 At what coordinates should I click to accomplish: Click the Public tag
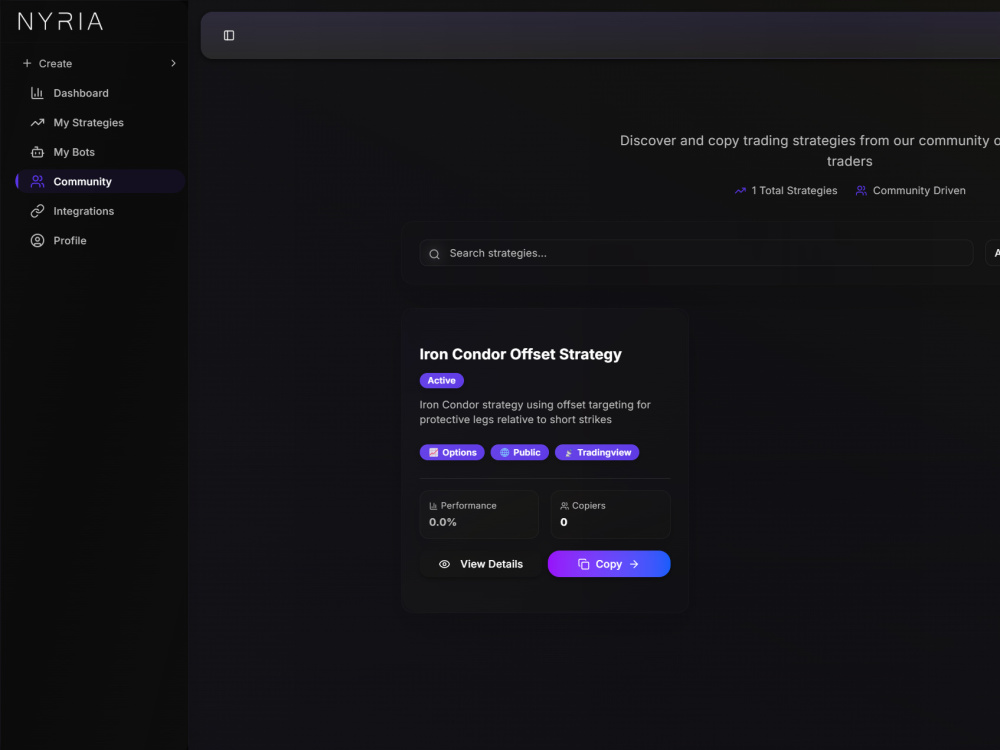pos(519,452)
